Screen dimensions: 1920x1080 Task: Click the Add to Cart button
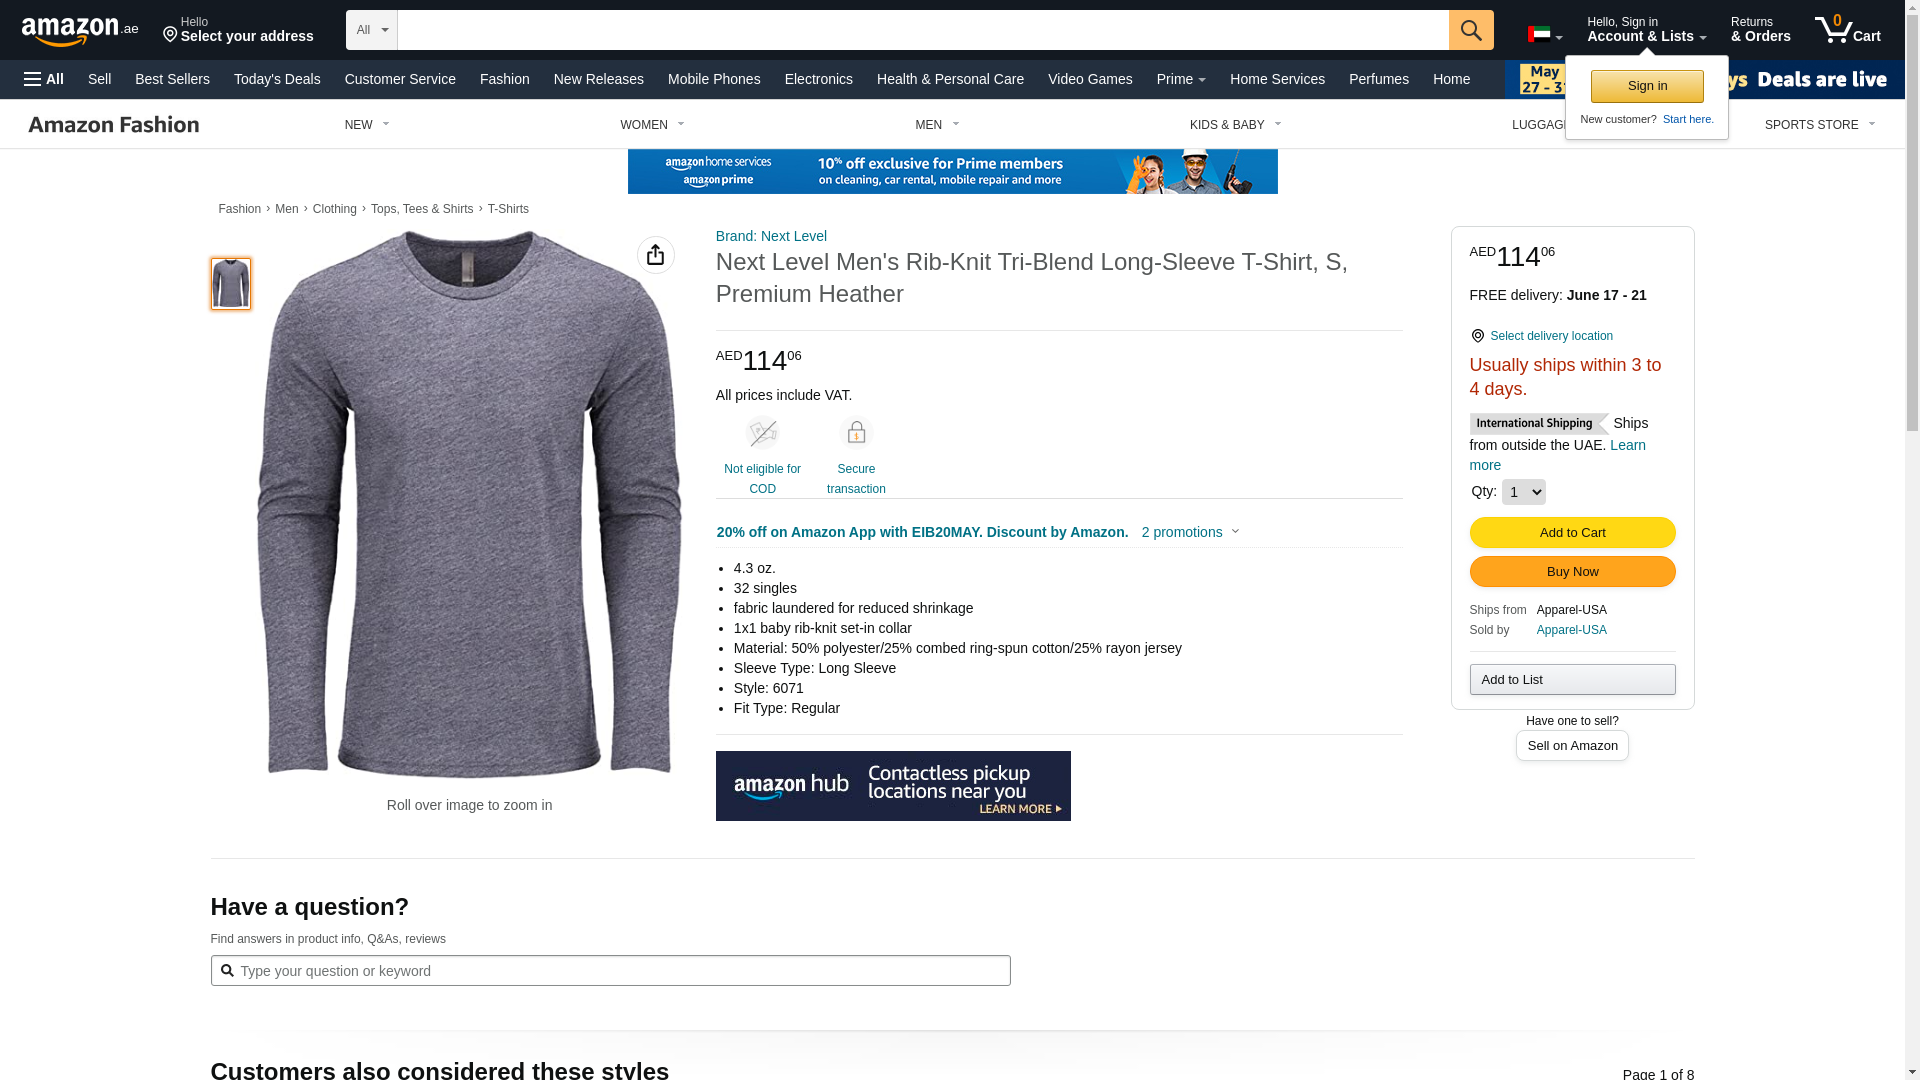(x=1572, y=533)
